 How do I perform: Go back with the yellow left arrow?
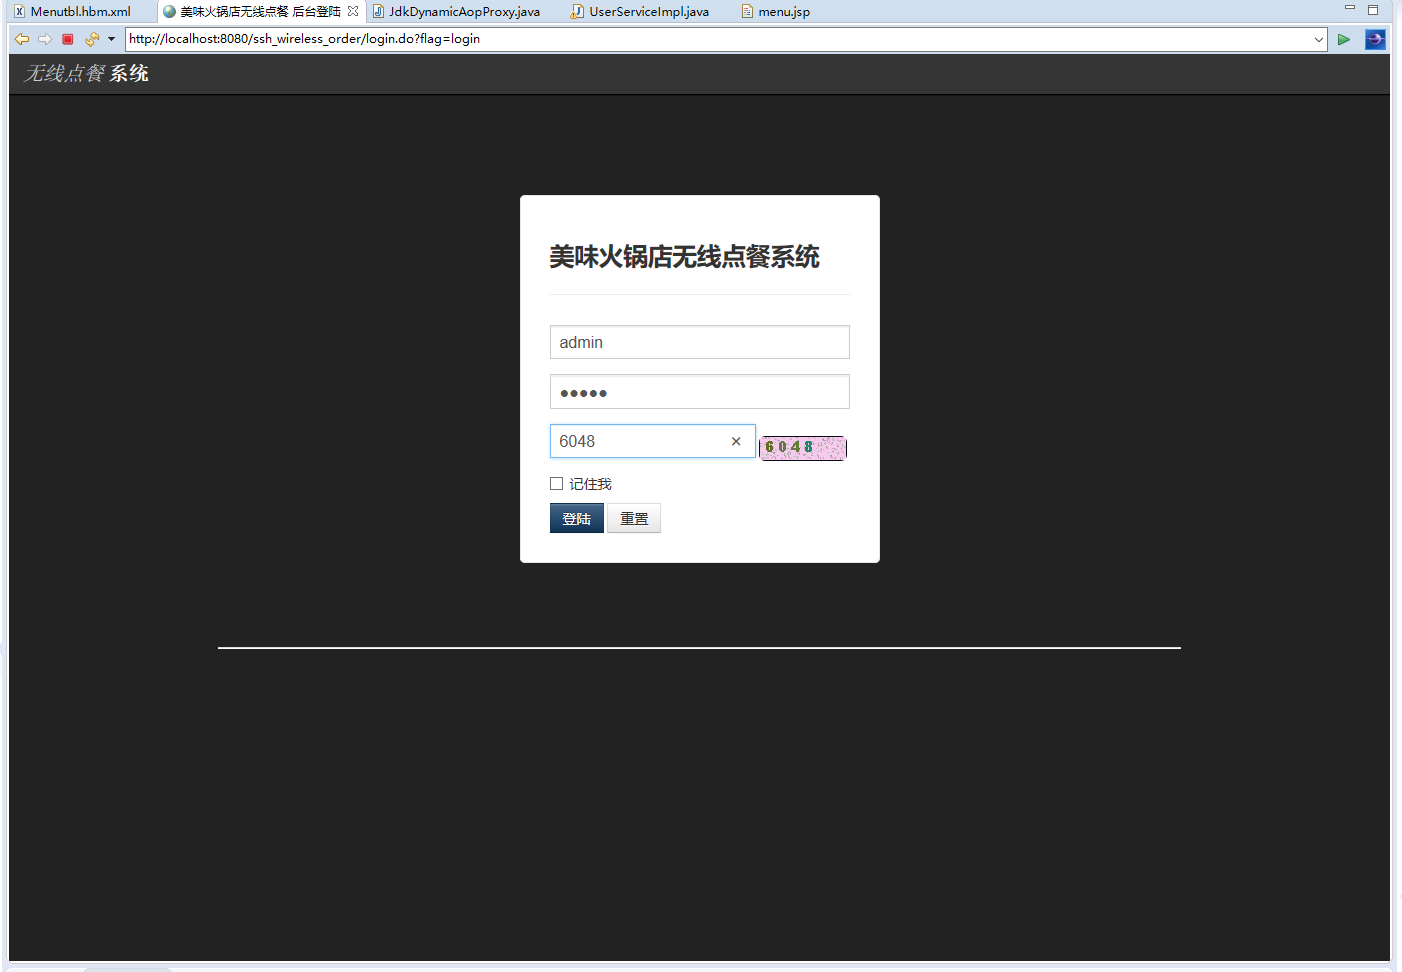(x=22, y=39)
